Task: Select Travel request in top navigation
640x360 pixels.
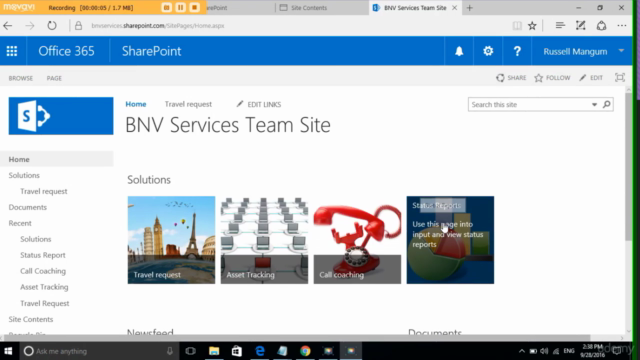Action: [188, 104]
